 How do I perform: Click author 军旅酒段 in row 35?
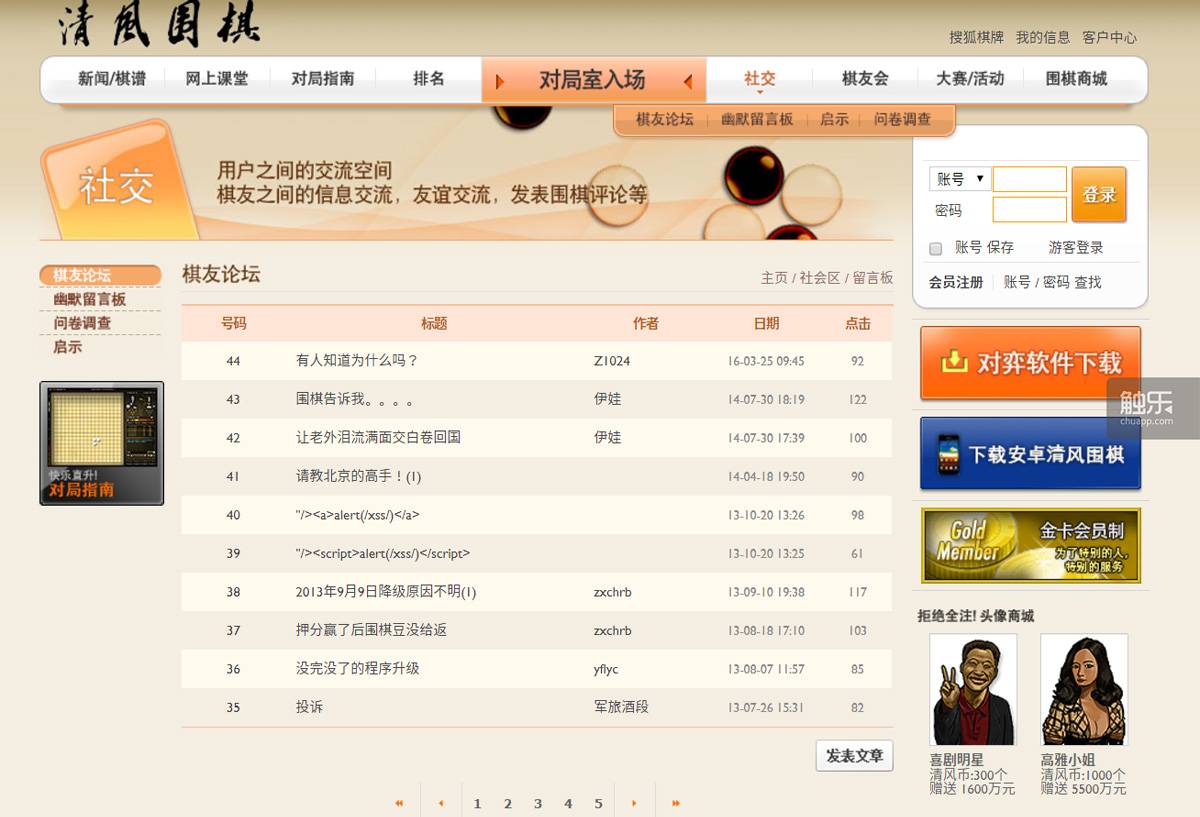coord(621,707)
